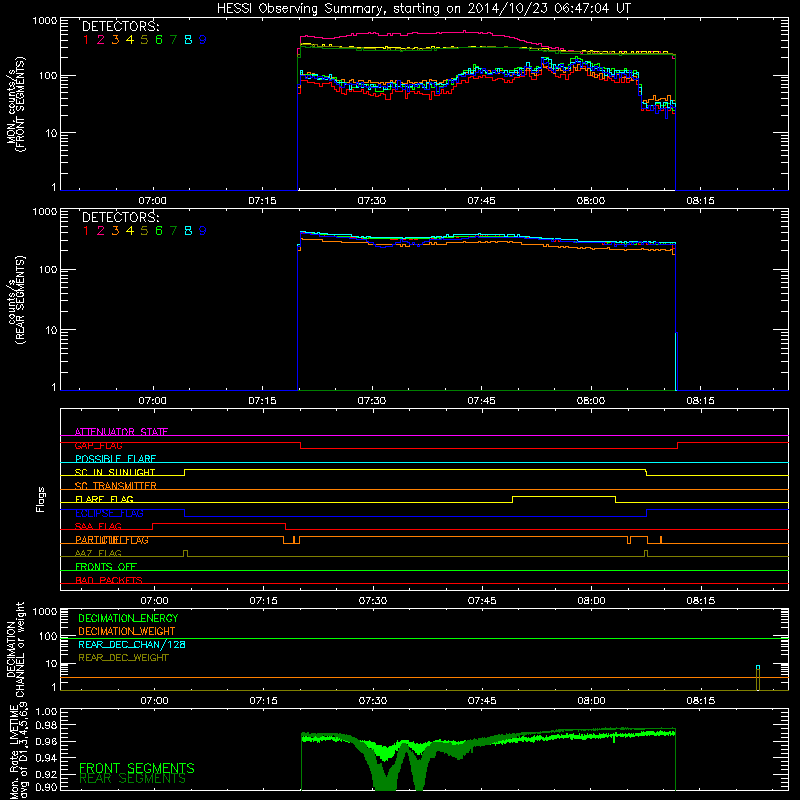Click the DECIMATION CHANNEL or weight axis title
This screenshot has width=800, height=800.
pos(15,648)
